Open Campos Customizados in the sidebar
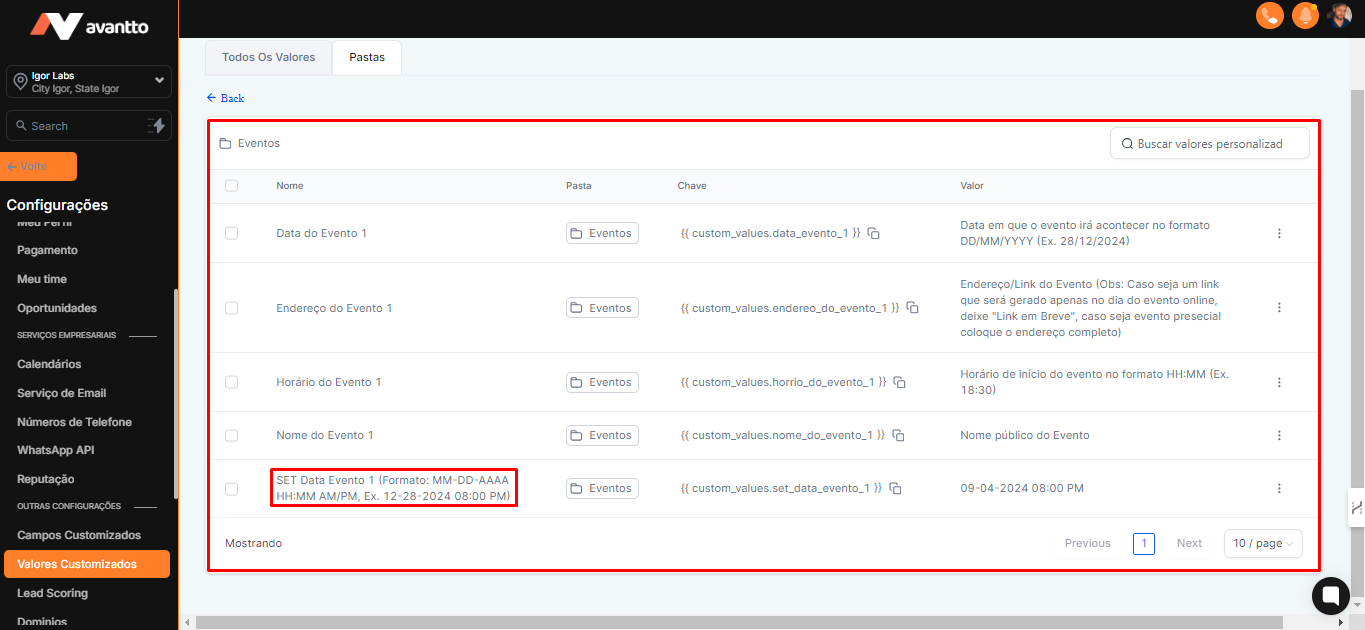The height and width of the screenshot is (630, 1365). (x=79, y=535)
